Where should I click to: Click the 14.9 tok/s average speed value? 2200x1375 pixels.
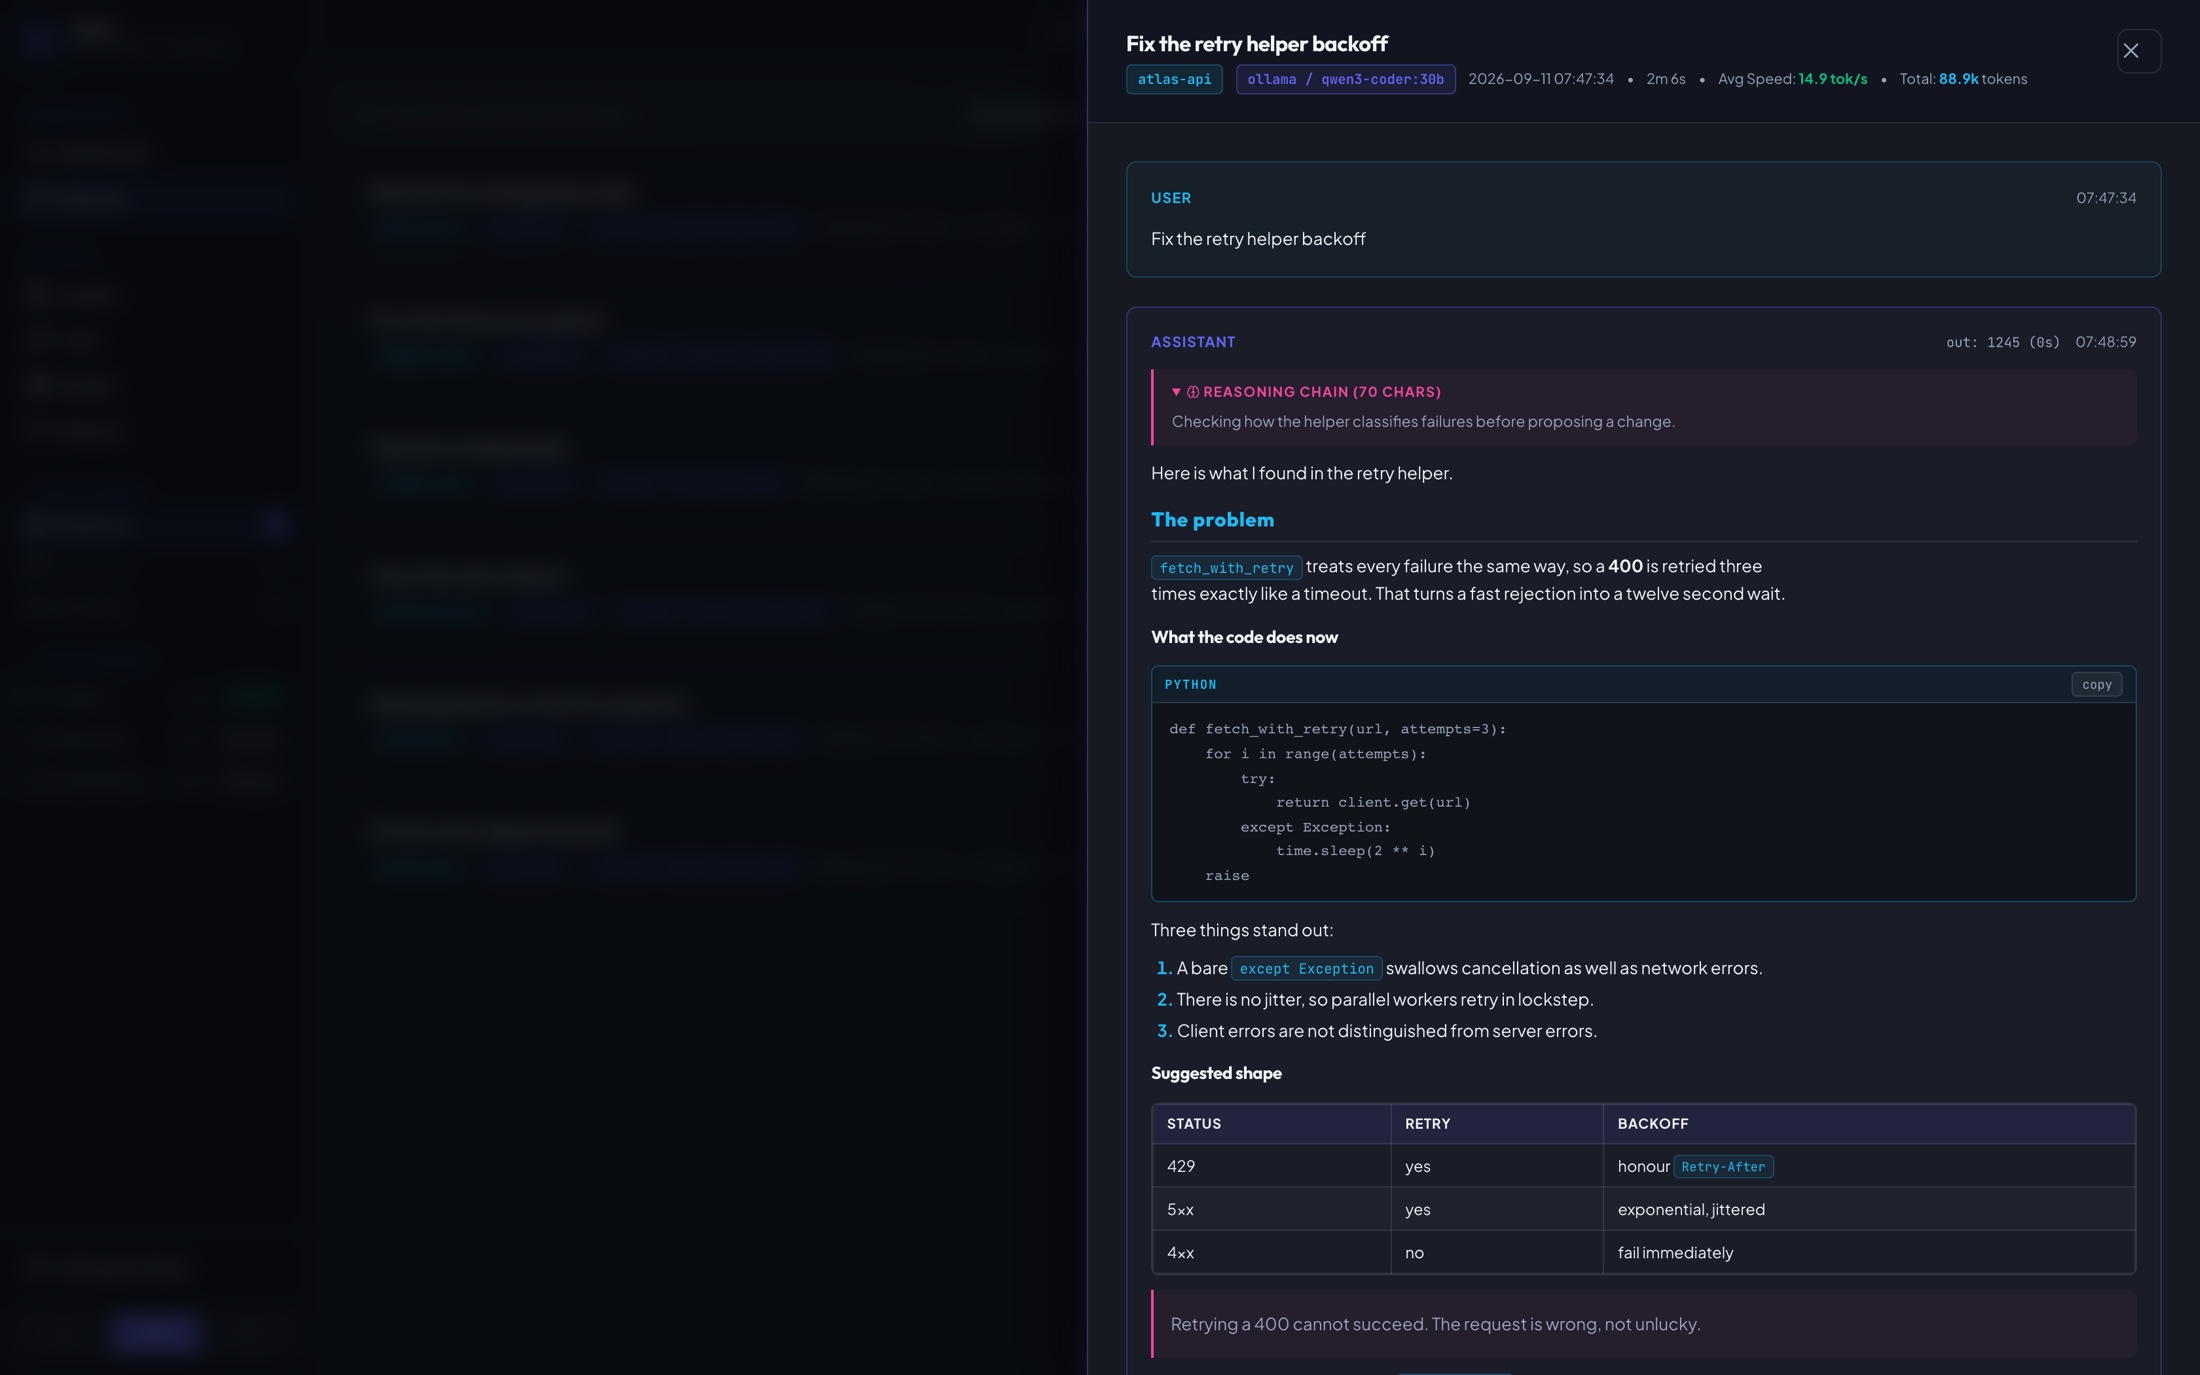(1832, 79)
